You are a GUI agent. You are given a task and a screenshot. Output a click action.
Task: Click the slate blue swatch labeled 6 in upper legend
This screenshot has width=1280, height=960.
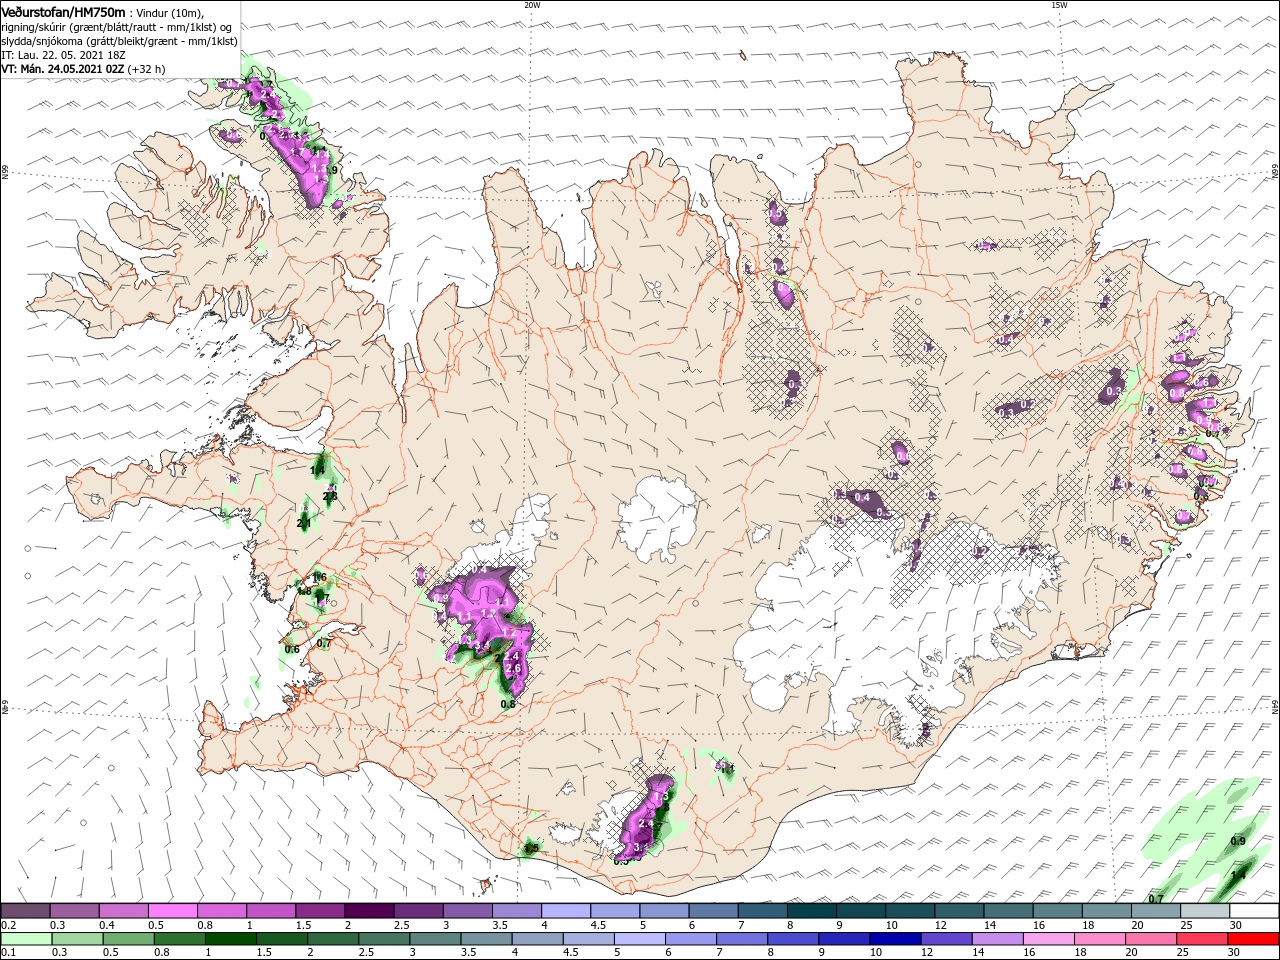[714, 911]
